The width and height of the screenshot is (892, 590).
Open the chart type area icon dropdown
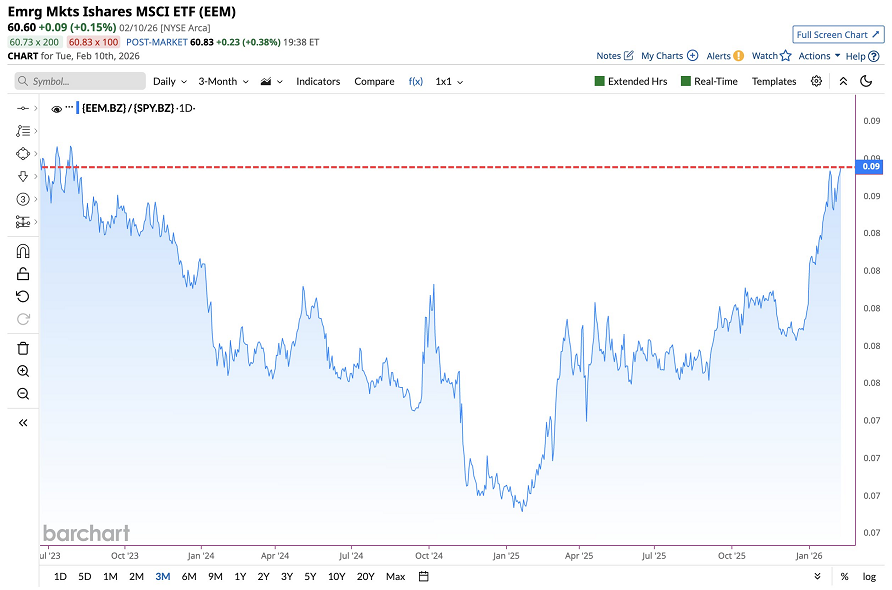click(x=271, y=81)
